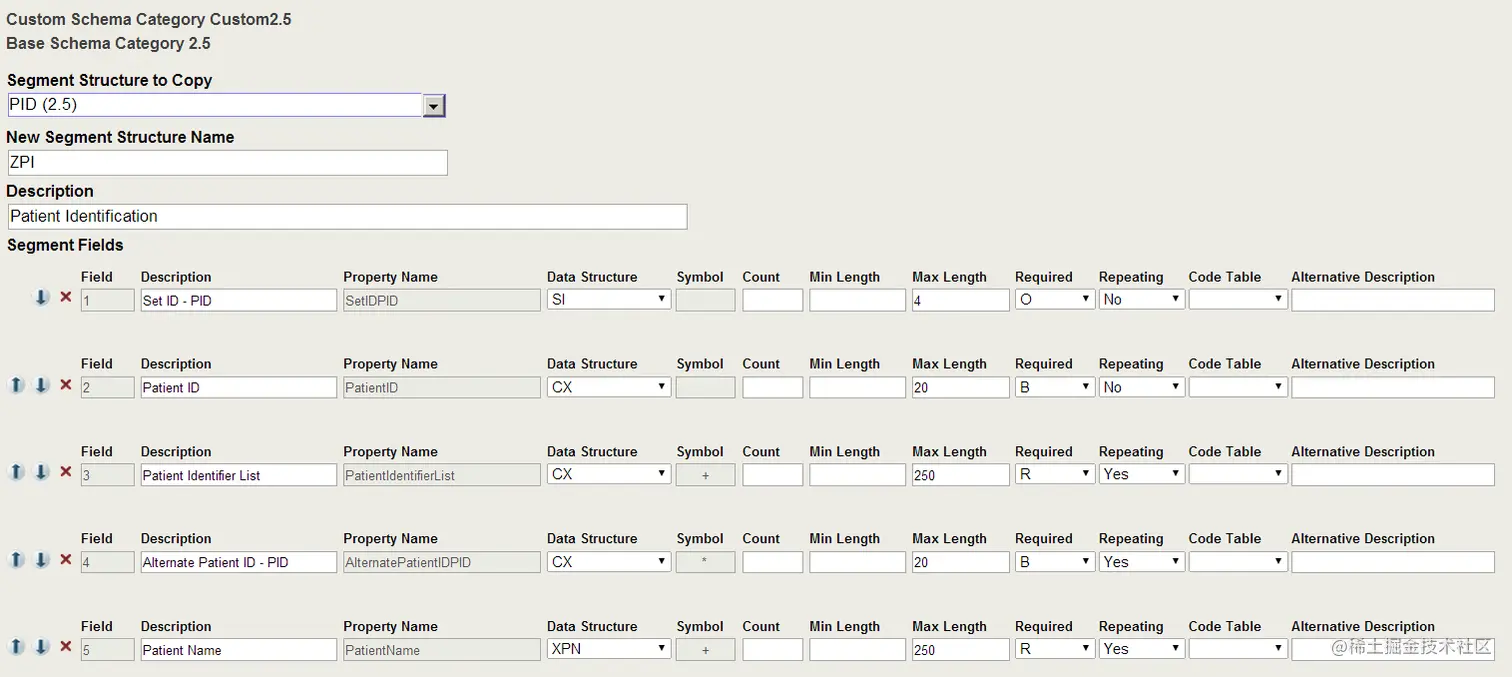This screenshot has height=677, width=1512.
Task: Click Alternative Description field for Set ID - PID
Action: [1393, 300]
